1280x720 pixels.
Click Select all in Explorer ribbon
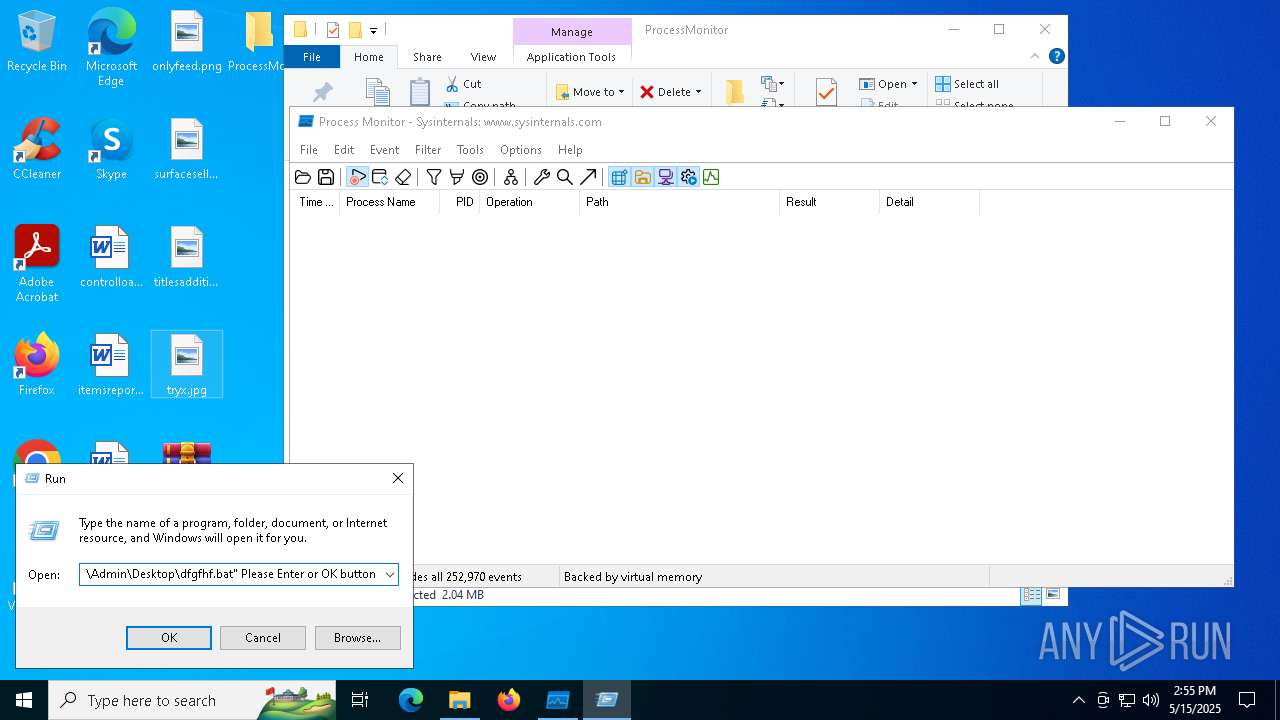coord(967,84)
